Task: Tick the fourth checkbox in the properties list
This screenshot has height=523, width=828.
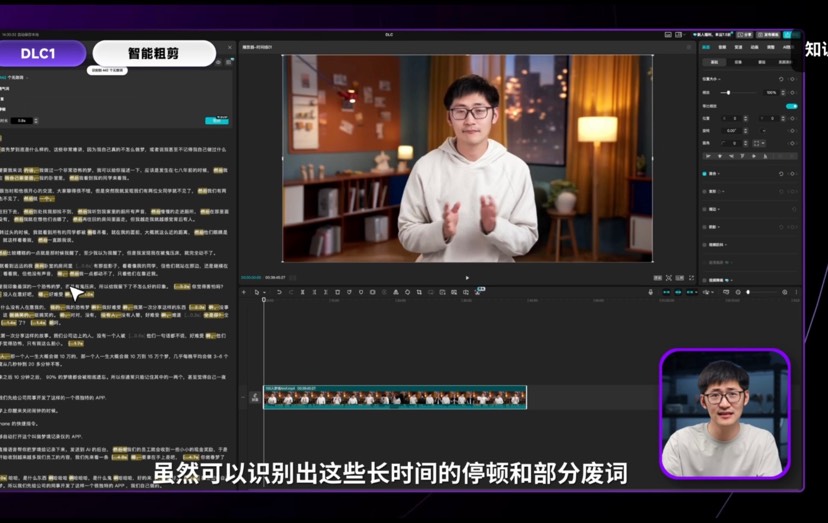Action: pos(704,227)
